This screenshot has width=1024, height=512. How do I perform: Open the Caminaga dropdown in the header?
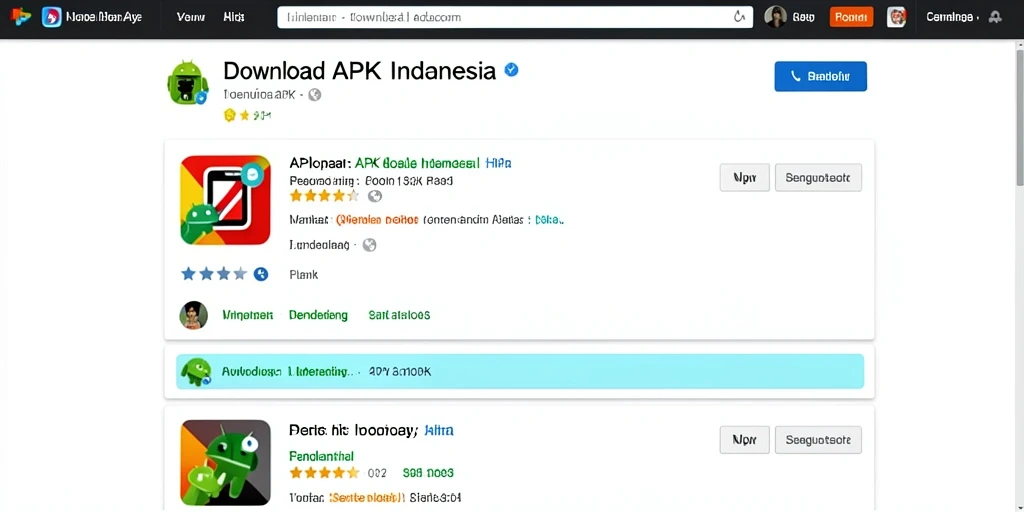(952, 18)
